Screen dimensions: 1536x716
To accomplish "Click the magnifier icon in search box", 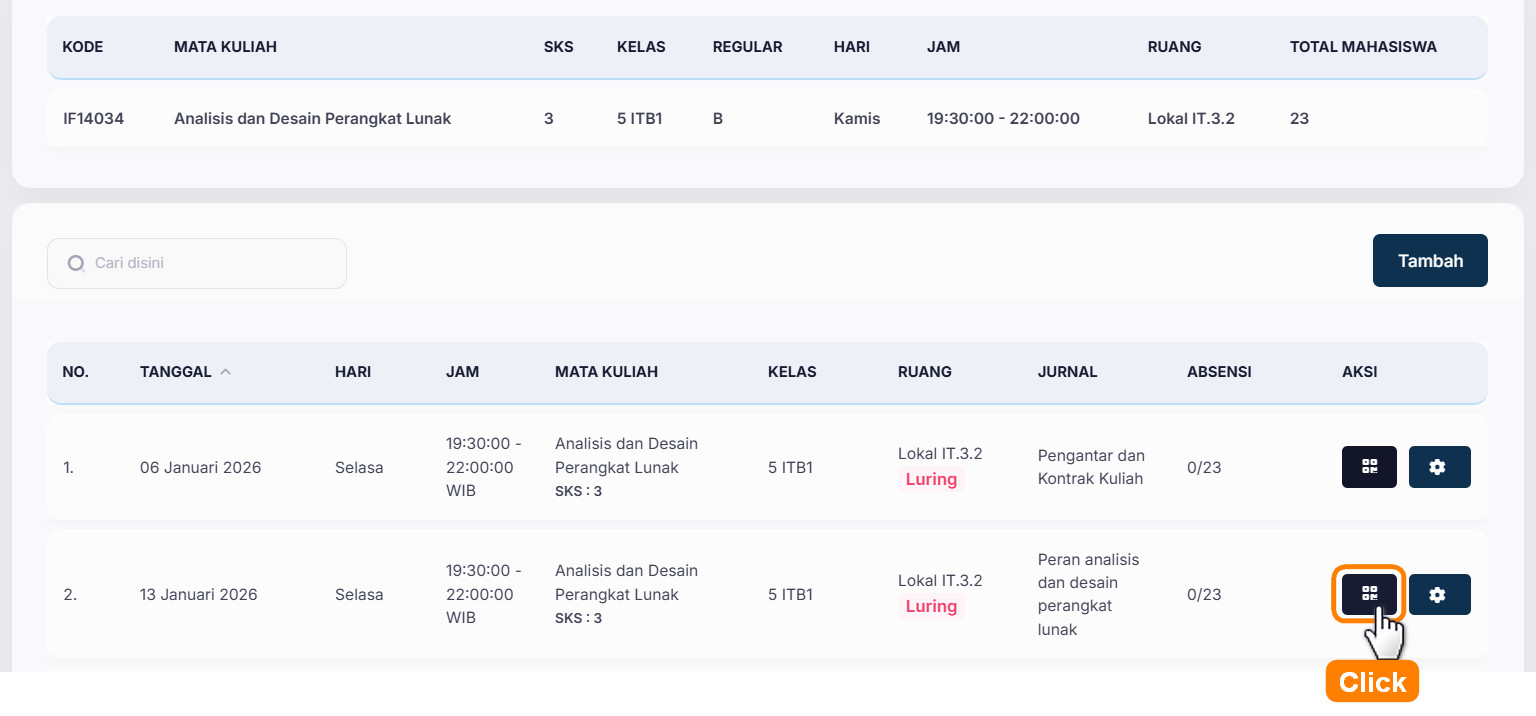I will click(x=76, y=263).
